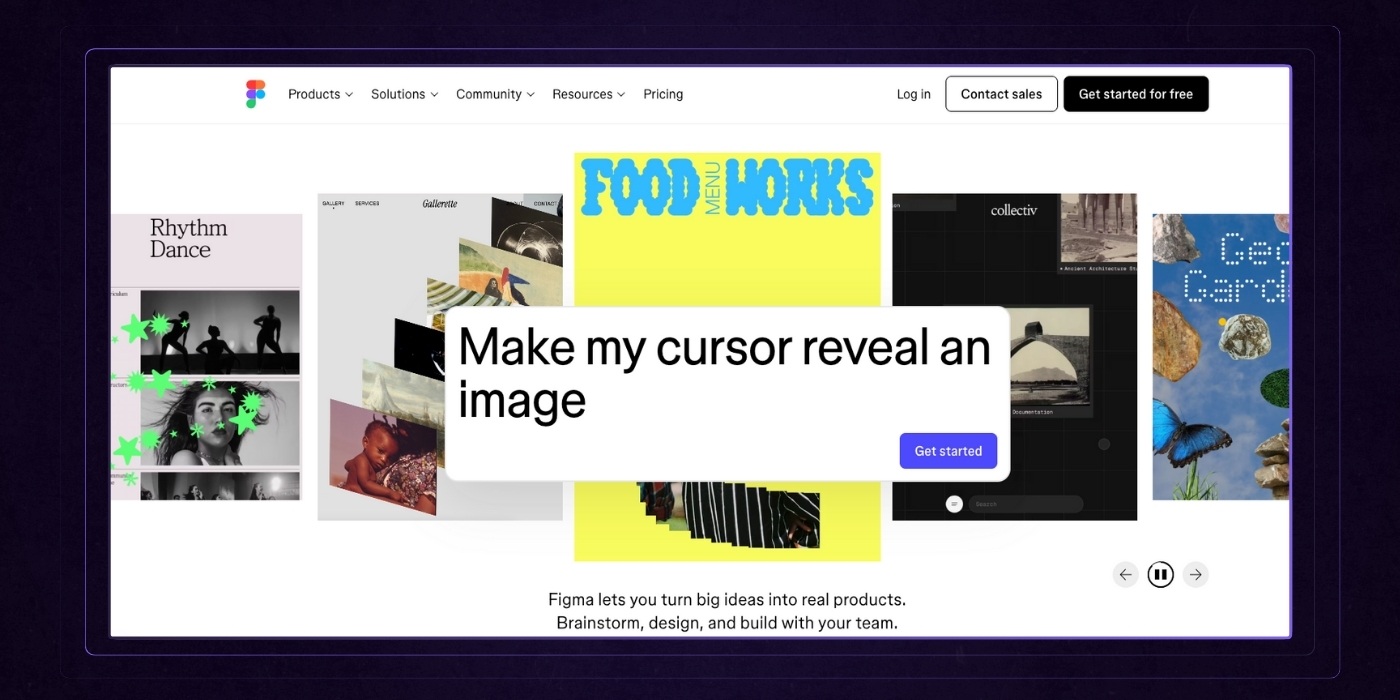Click Get started for free button

1135,94
